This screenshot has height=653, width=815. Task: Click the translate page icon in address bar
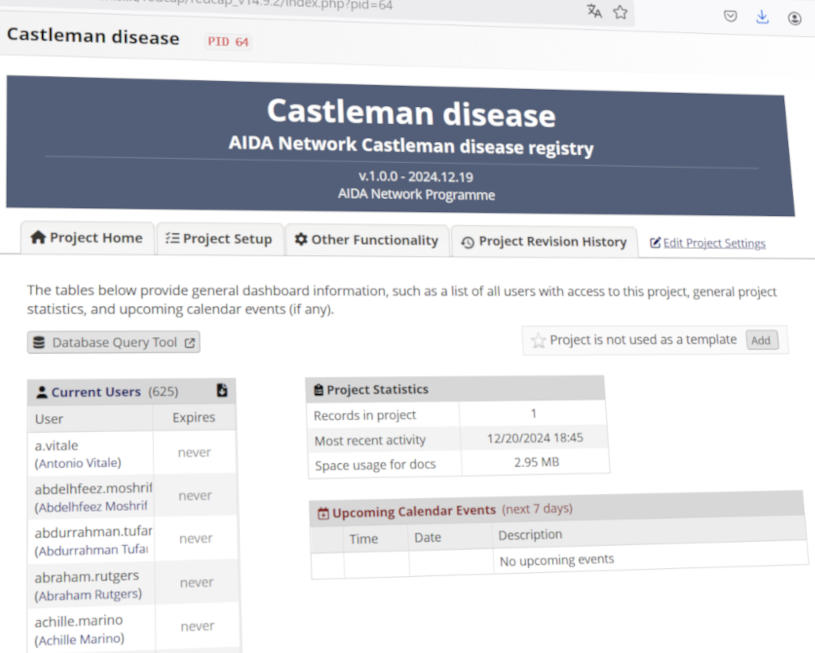point(594,11)
